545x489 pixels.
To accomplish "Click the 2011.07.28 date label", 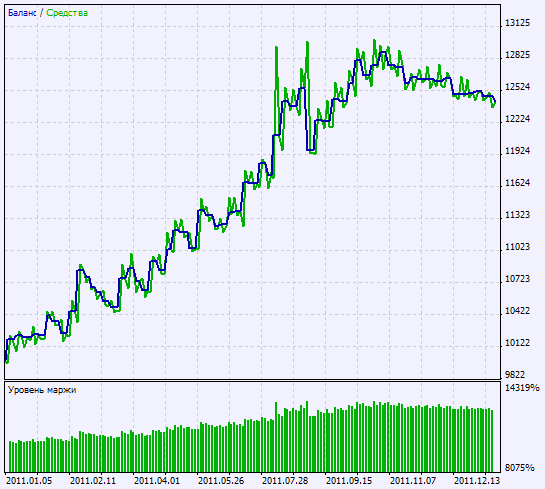I will [285, 481].
